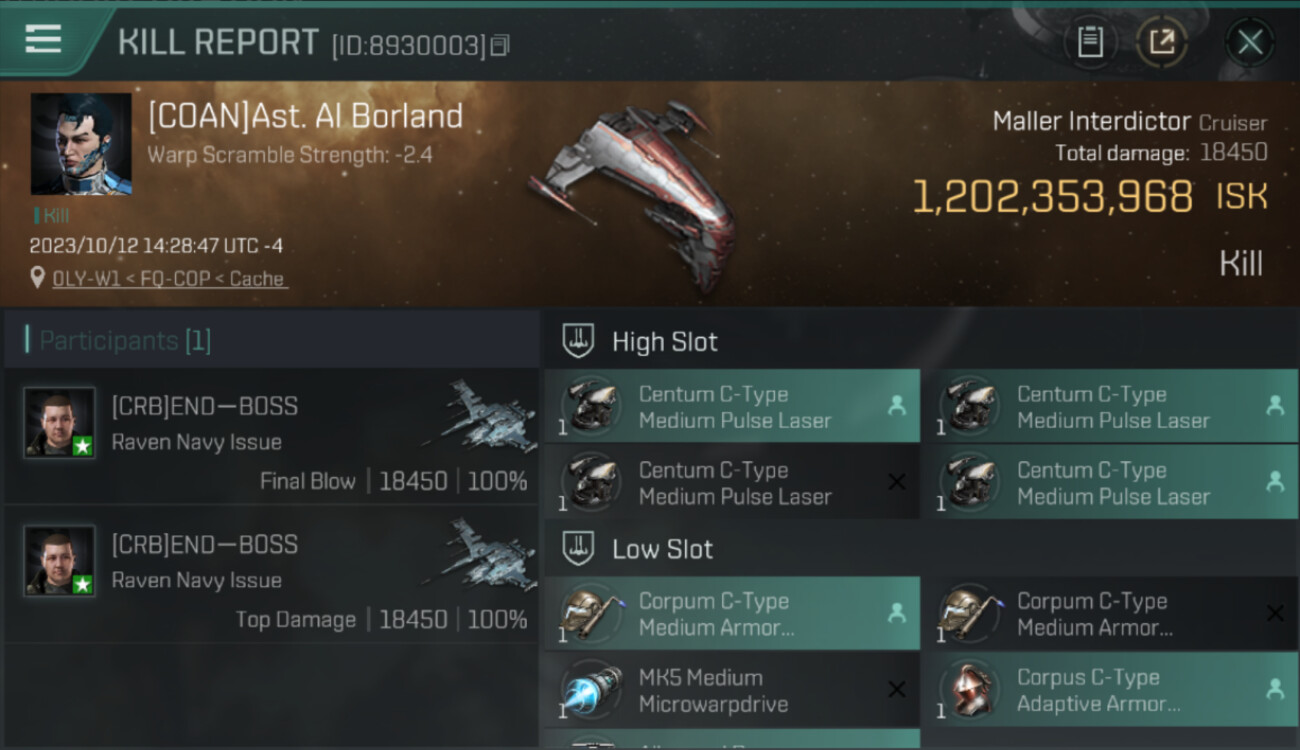Click the MK5 Medium Microwarpdrive icon

pos(591,691)
